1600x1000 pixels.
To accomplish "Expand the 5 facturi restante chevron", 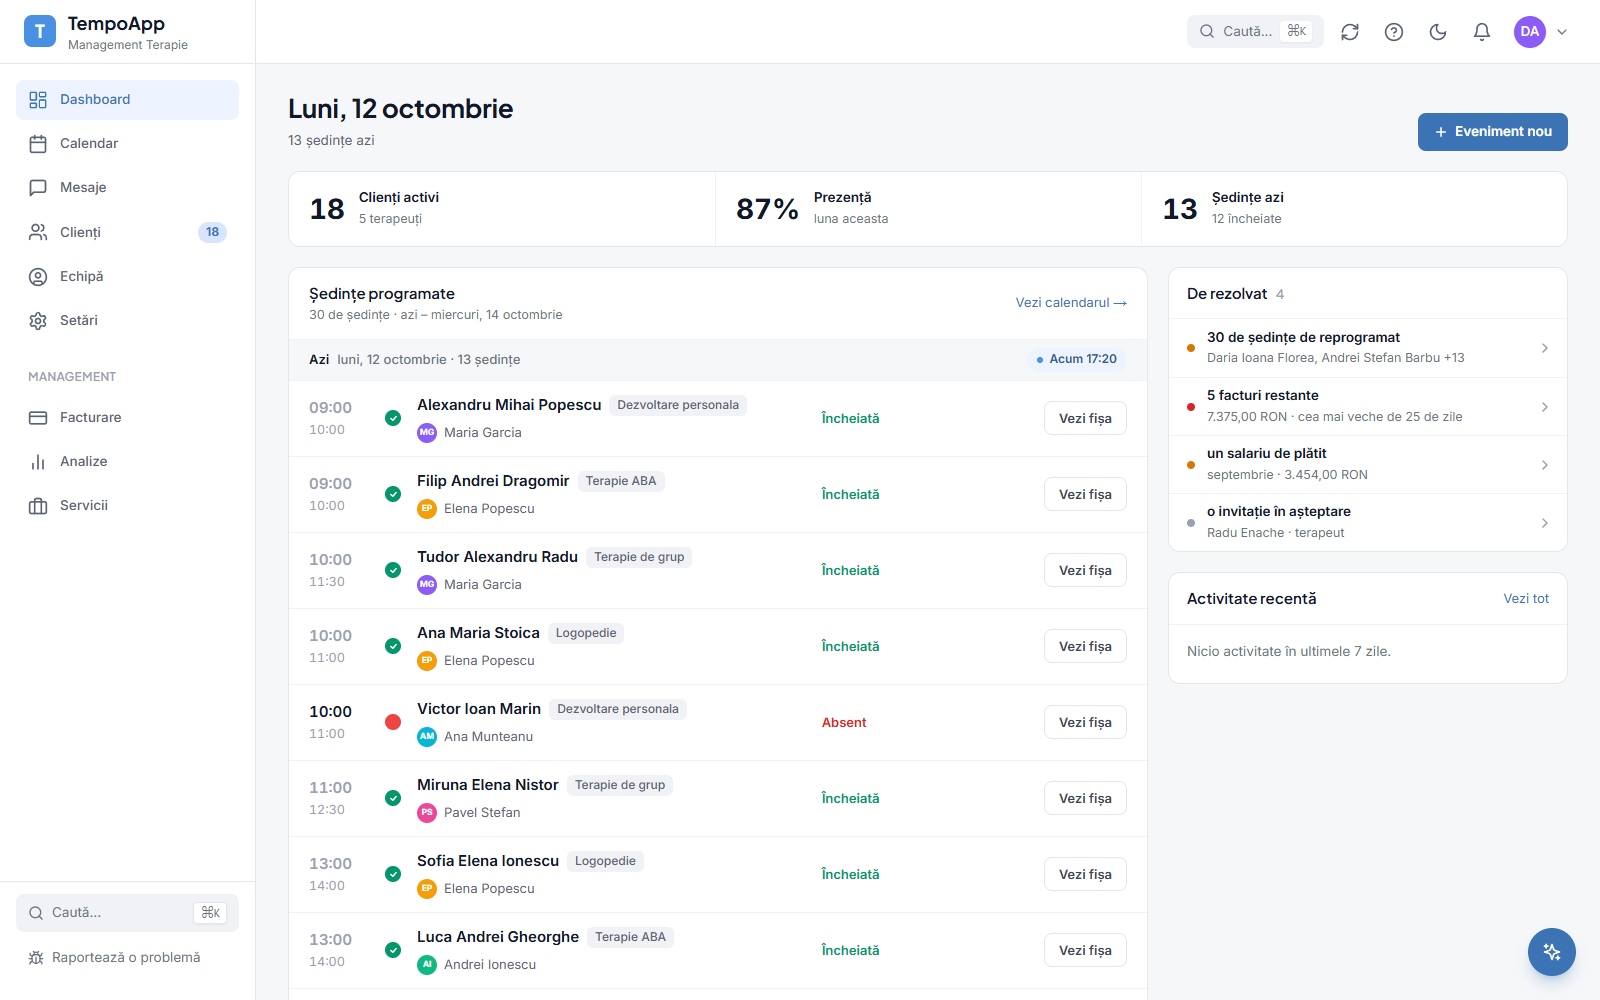I will coord(1545,407).
